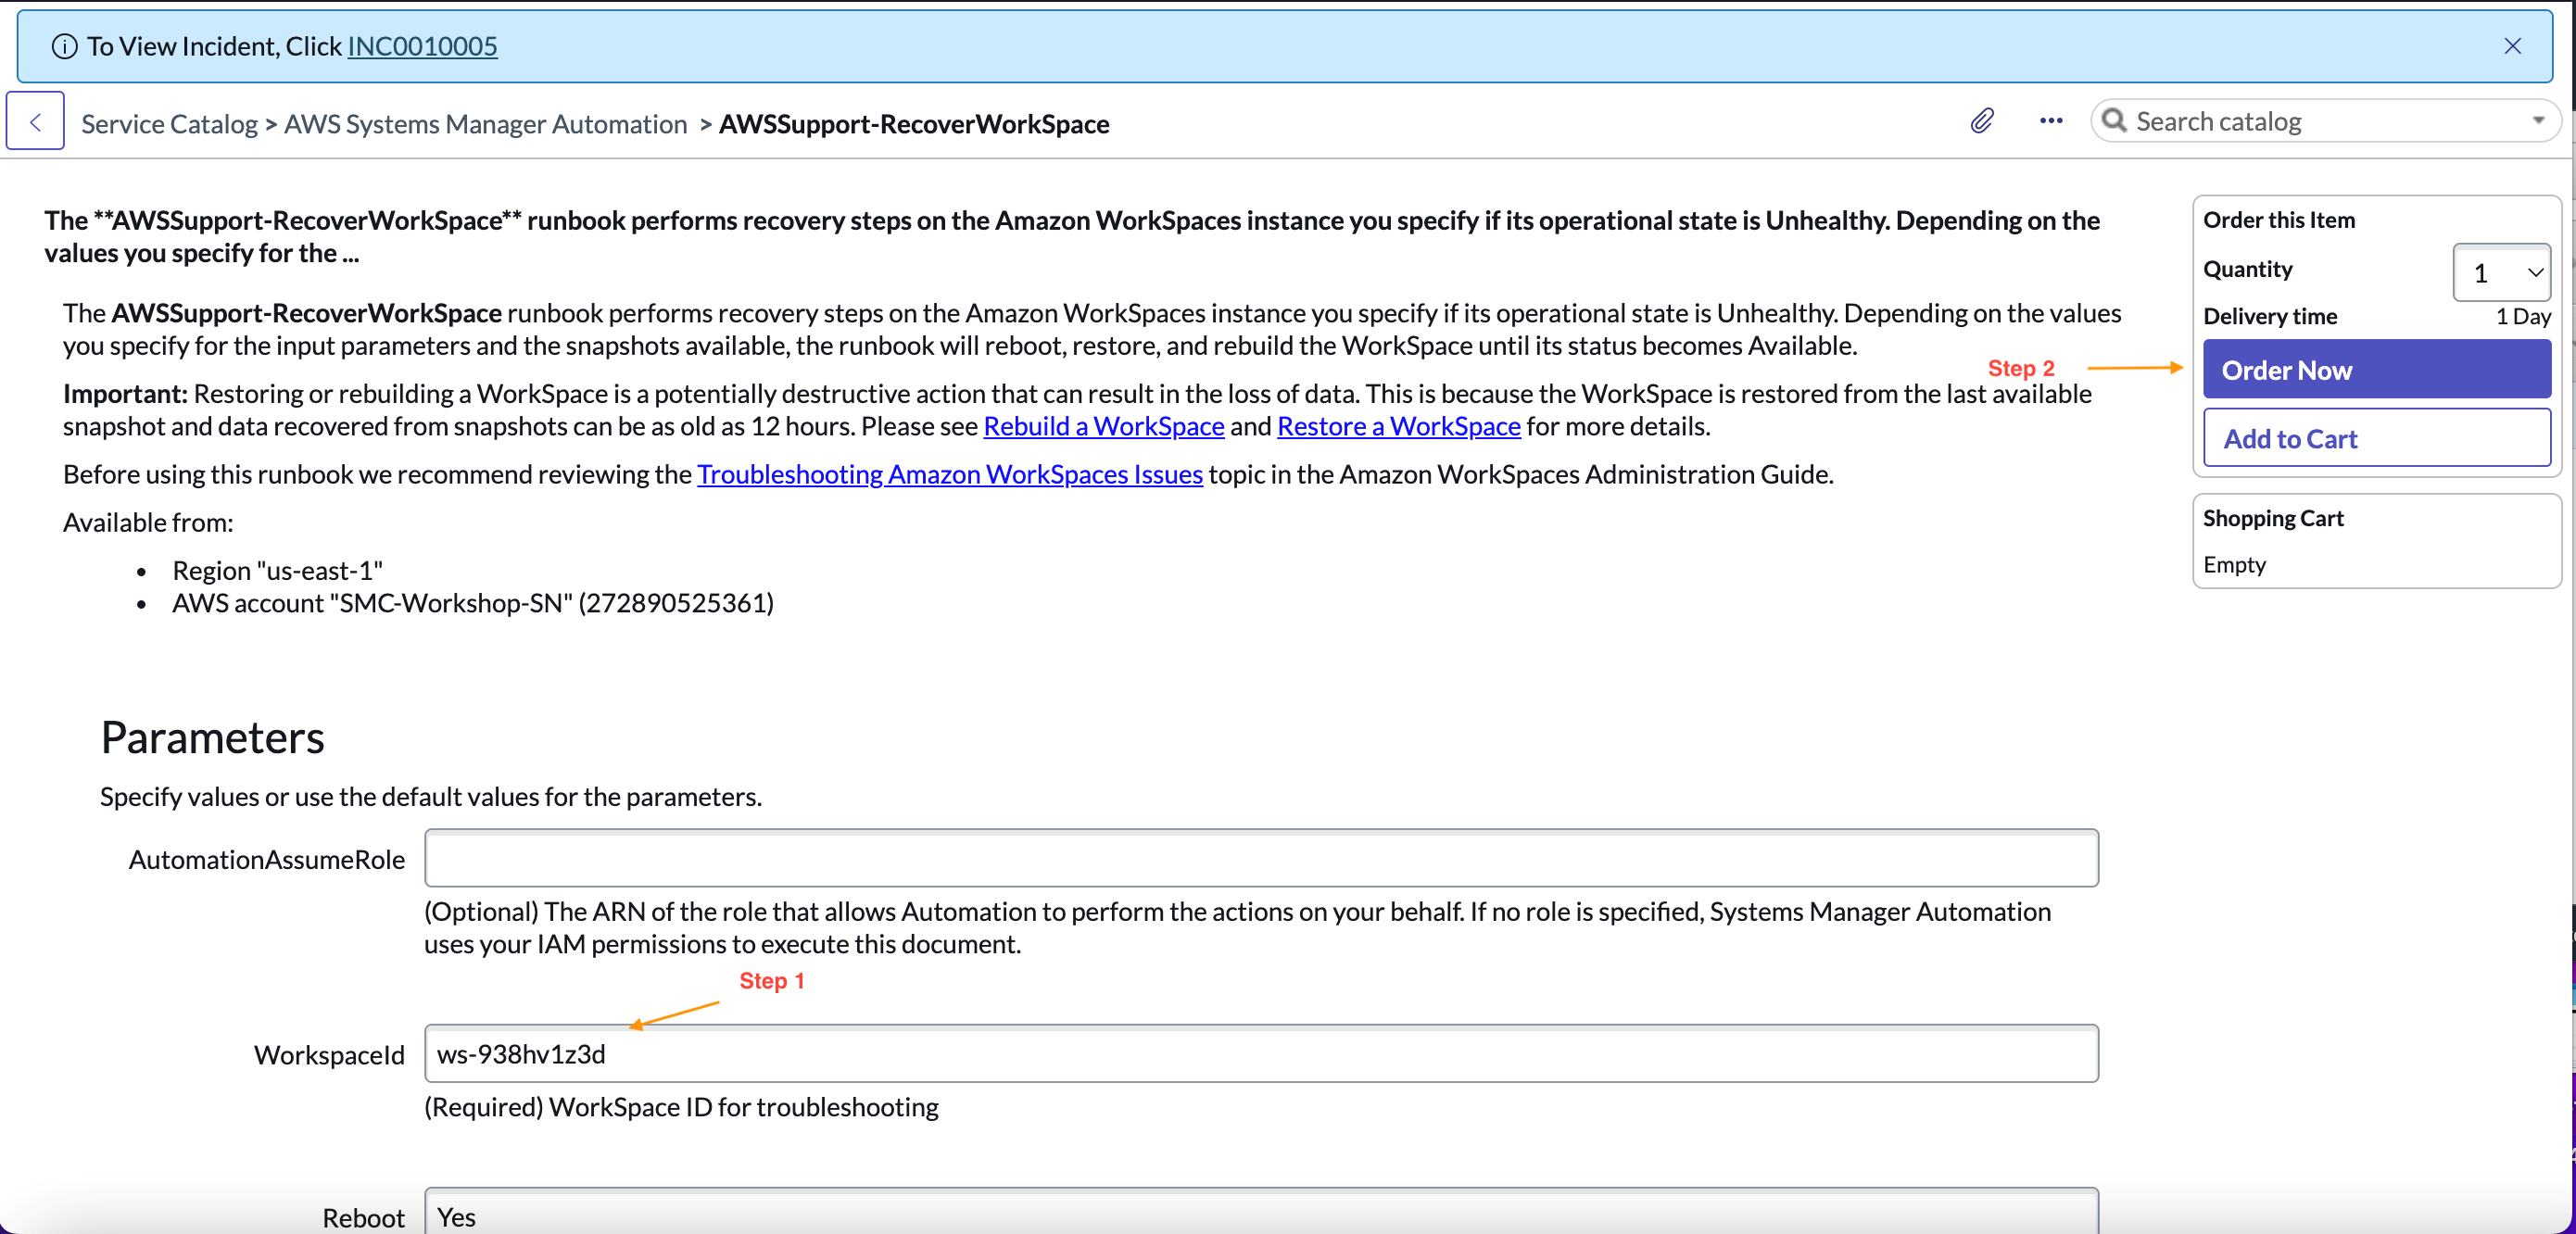Click Add to Cart button

[2372, 437]
